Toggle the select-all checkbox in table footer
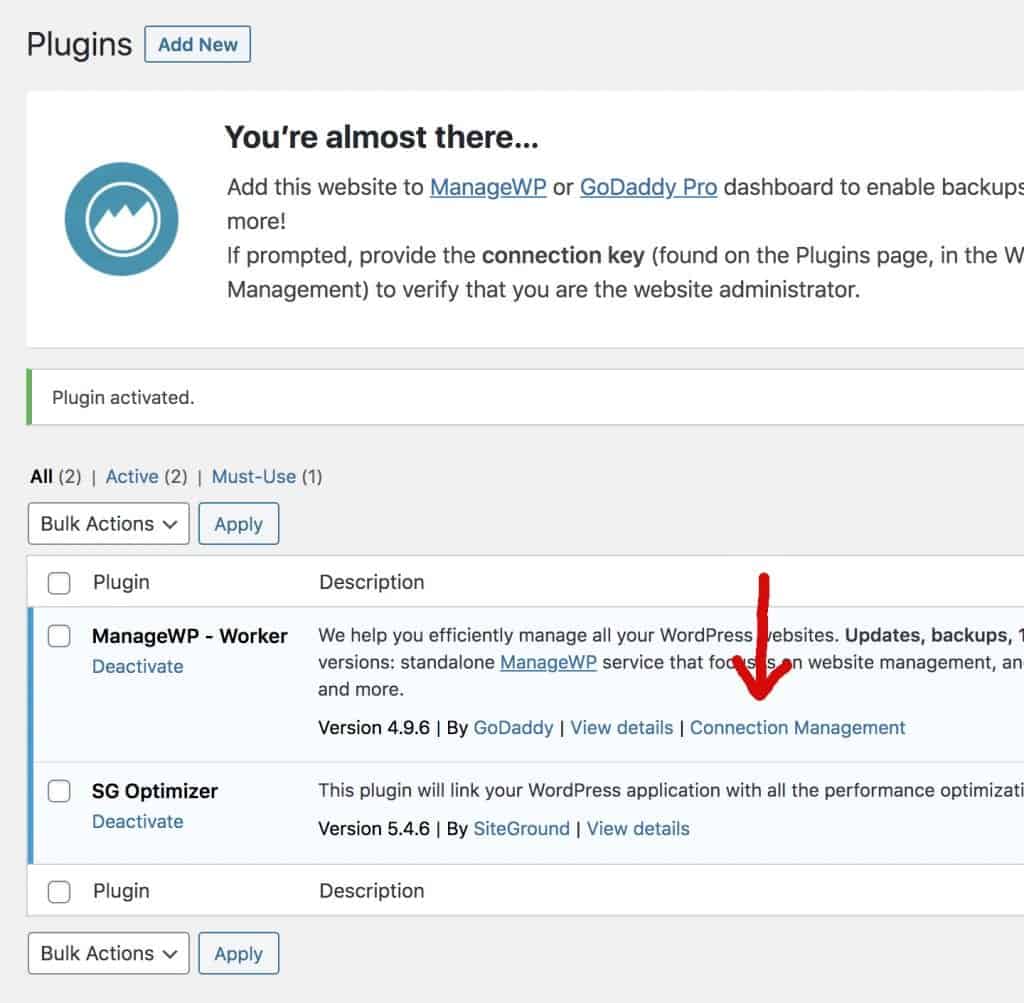Viewport: 1024px width, 1003px height. click(x=60, y=892)
